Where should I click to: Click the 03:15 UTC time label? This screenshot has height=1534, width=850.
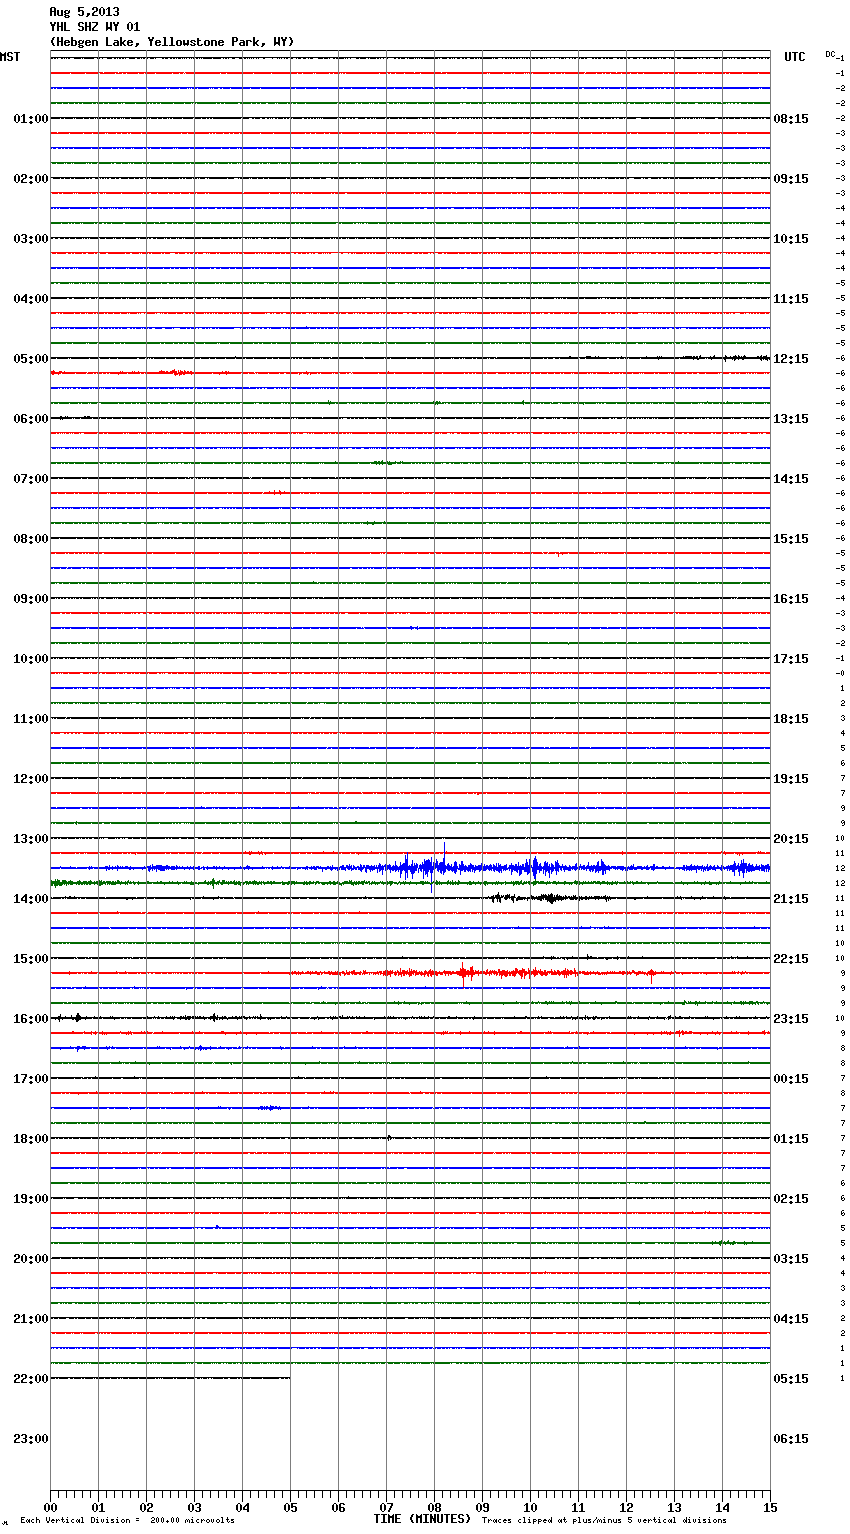point(791,1259)
